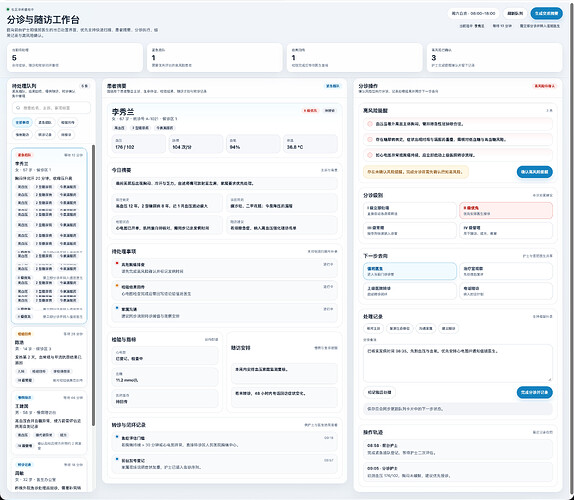
Task: Select the blue active filter chip in queue
Action: tap(23, 122)
